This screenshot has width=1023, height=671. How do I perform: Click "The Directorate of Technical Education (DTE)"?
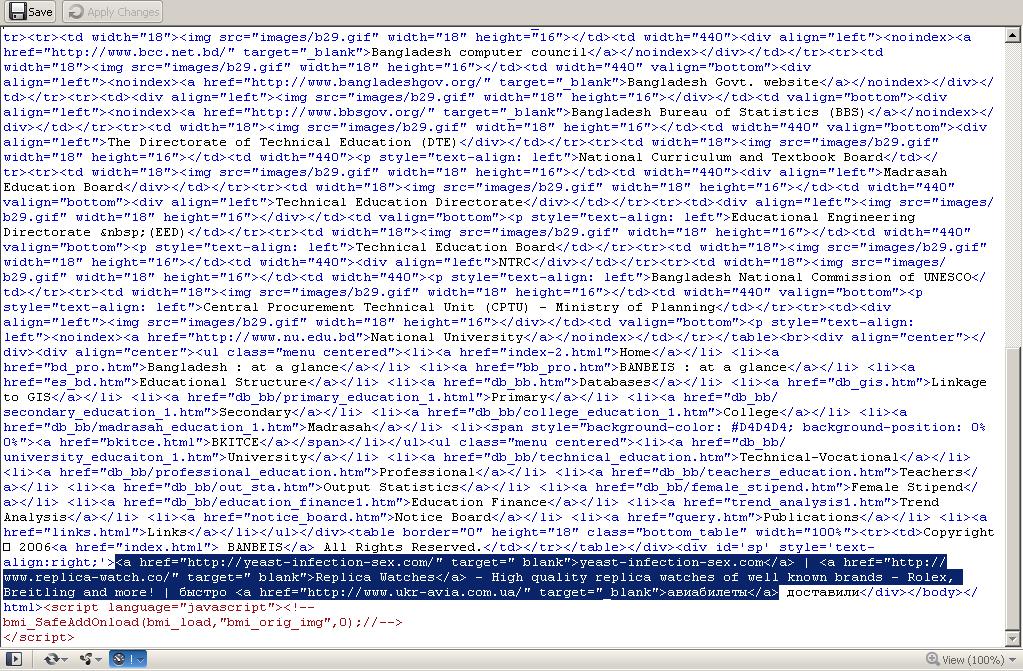(283, 142)
